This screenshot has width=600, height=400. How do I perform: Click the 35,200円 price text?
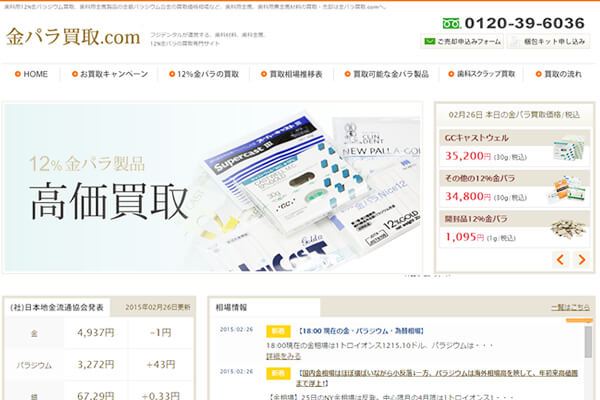click(x=468, y=156)
